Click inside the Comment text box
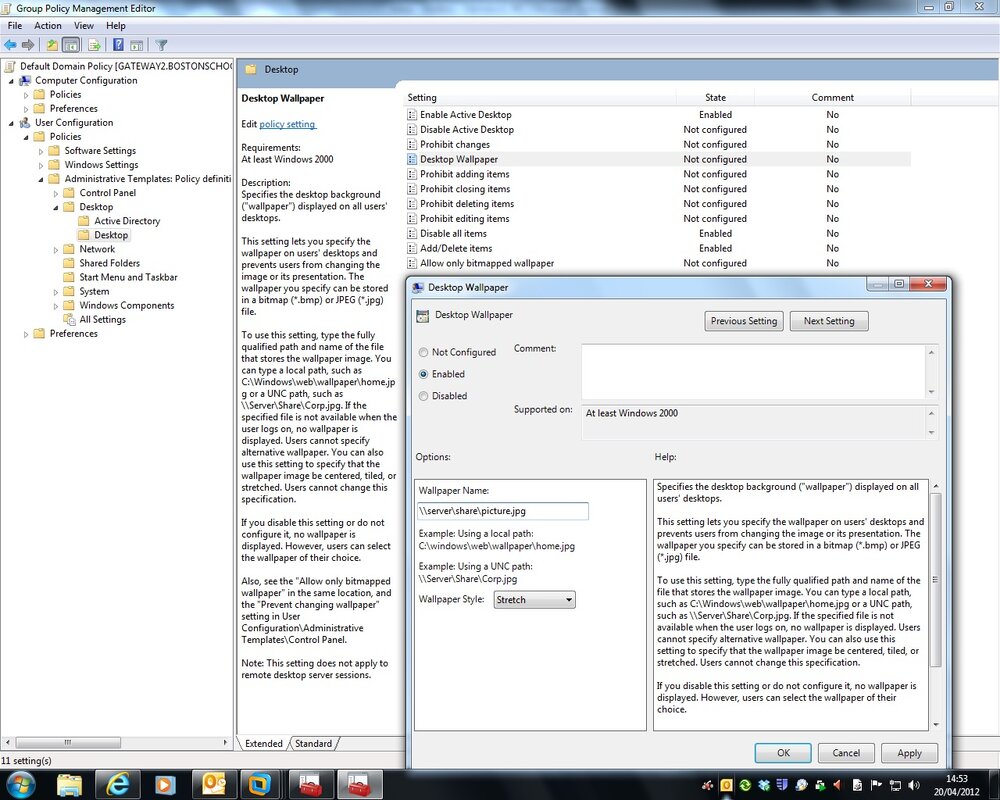The height and width of the screenshot is (800, 1000). pyautogui.click(x=754, y=372)
